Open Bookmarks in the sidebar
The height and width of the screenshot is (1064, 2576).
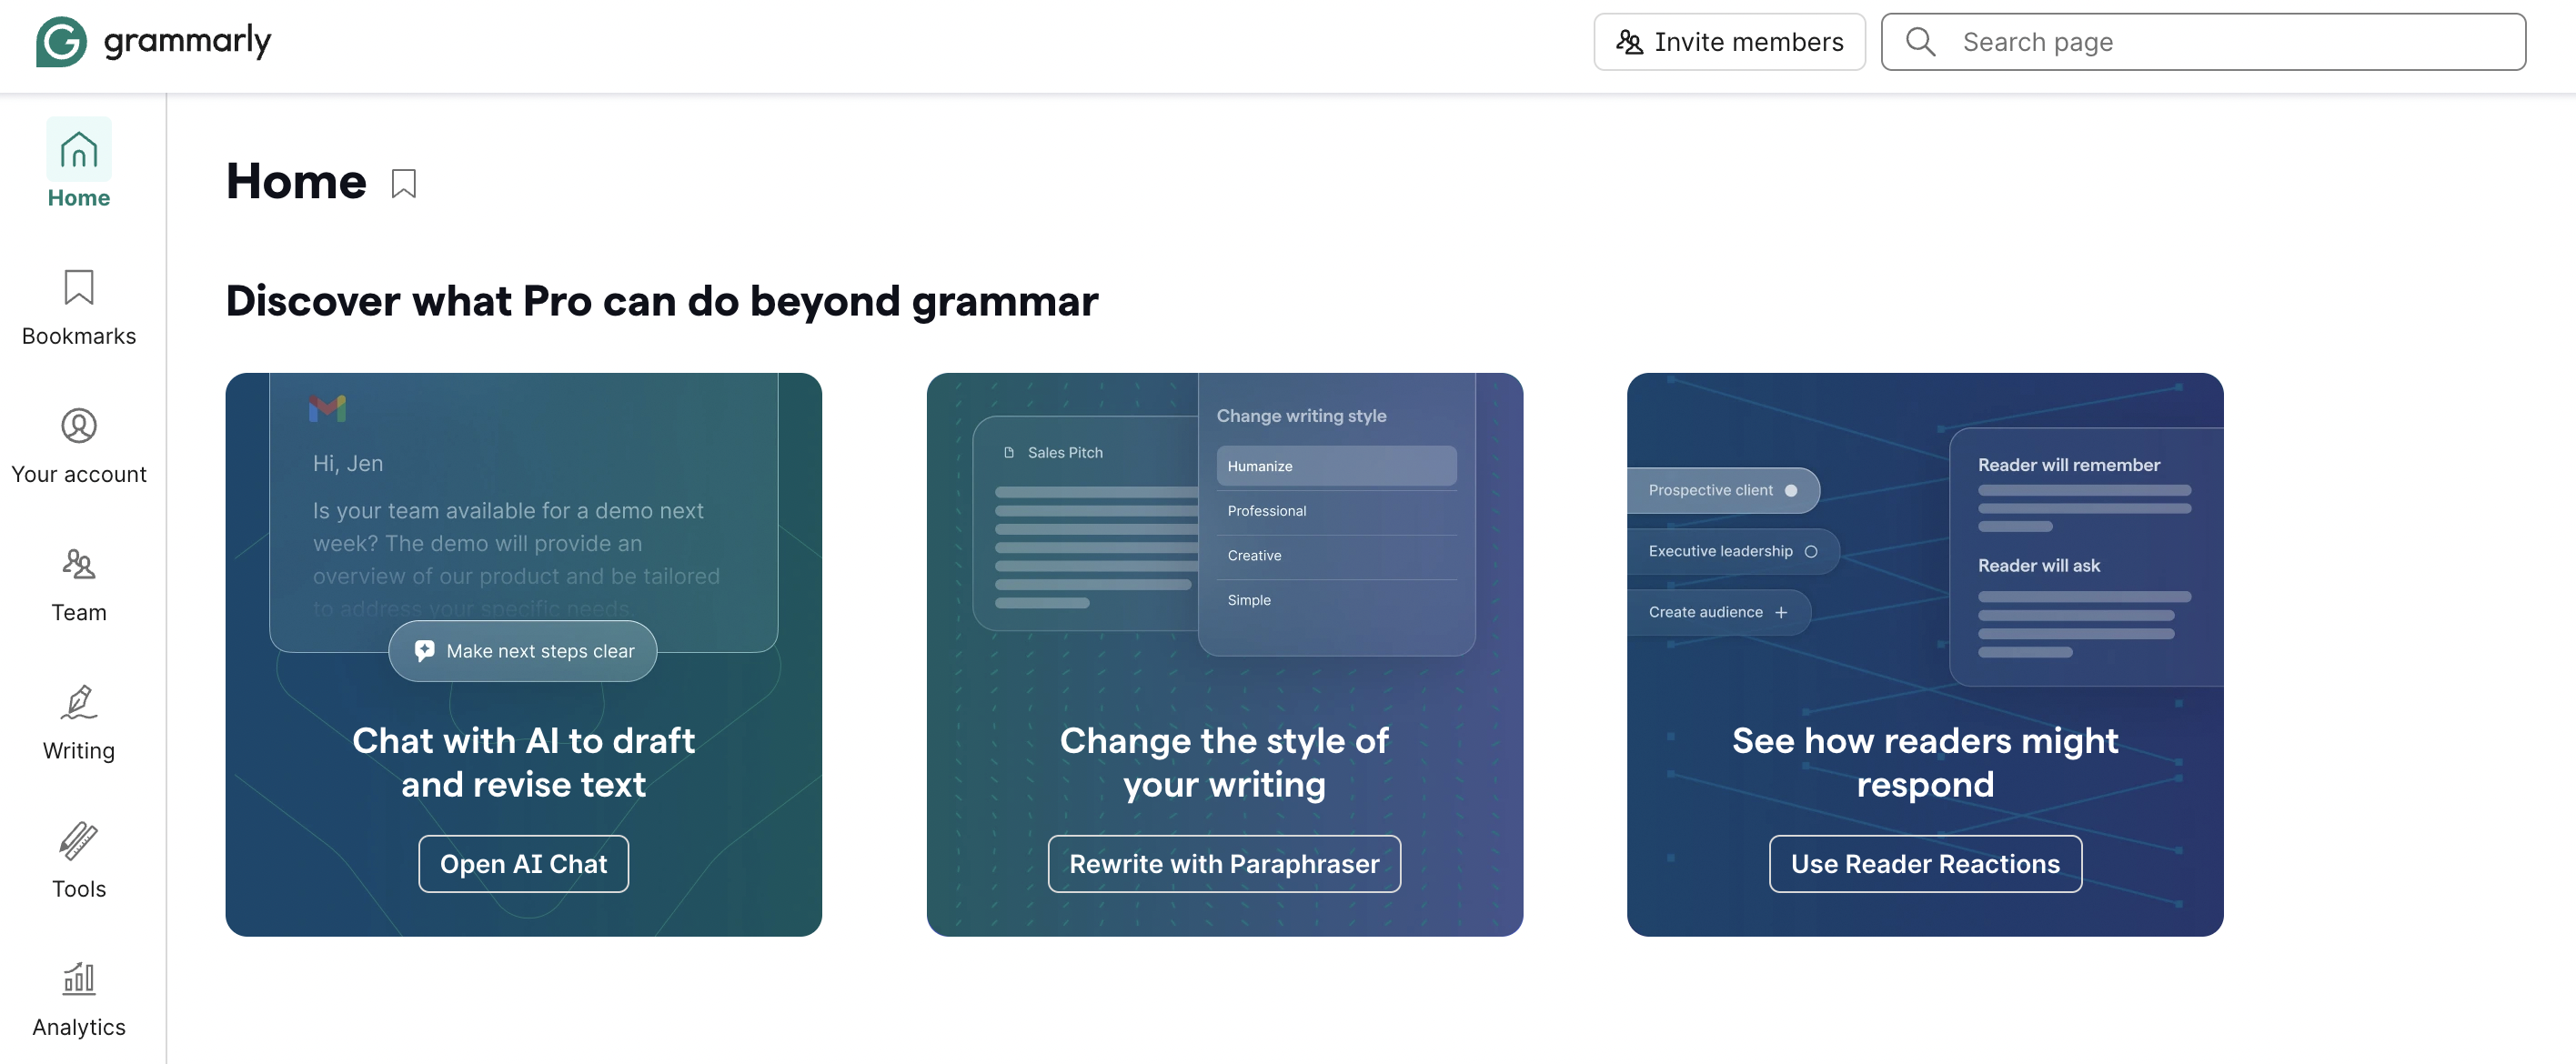point(79,308)
